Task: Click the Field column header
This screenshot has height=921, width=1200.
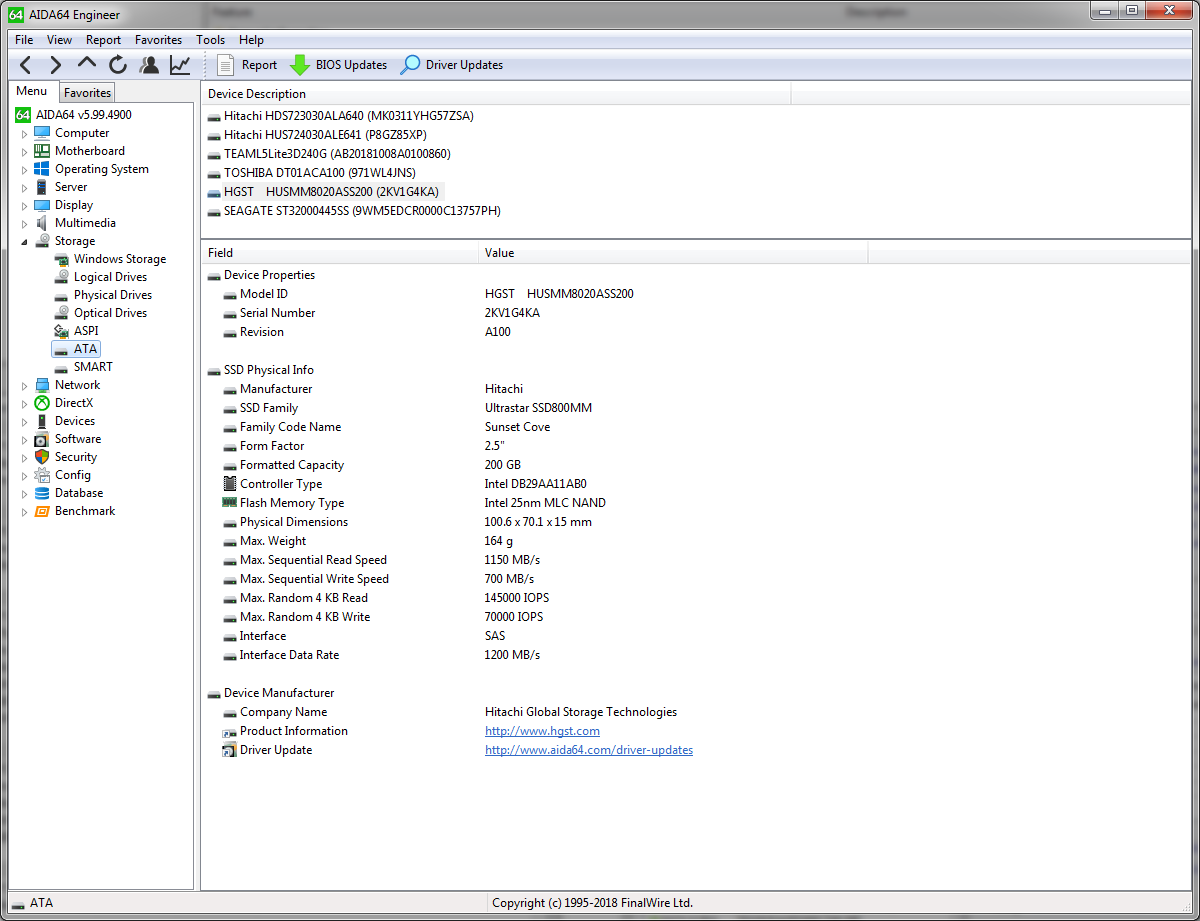Action: click(x=339, y=253)
